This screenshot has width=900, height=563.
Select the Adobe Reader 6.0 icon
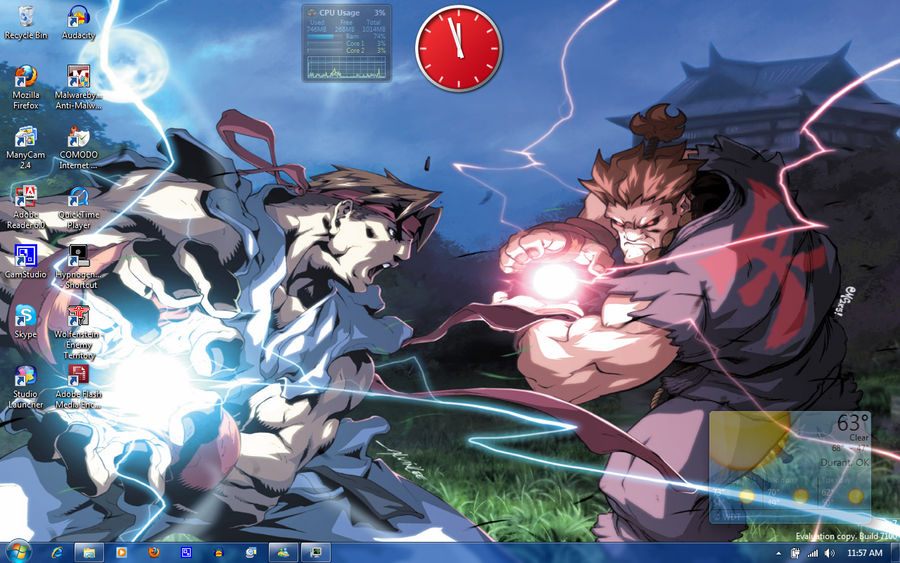26,207
